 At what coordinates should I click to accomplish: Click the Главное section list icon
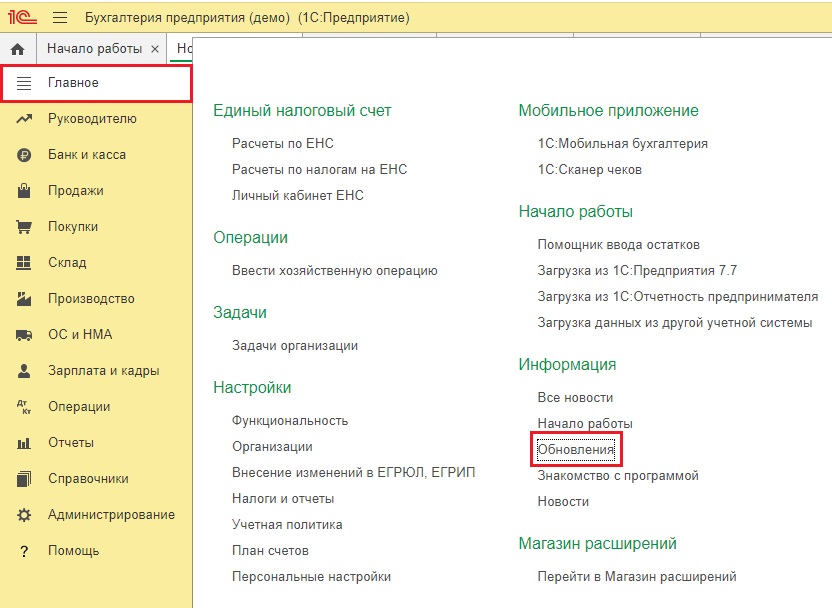pos(24,83)
